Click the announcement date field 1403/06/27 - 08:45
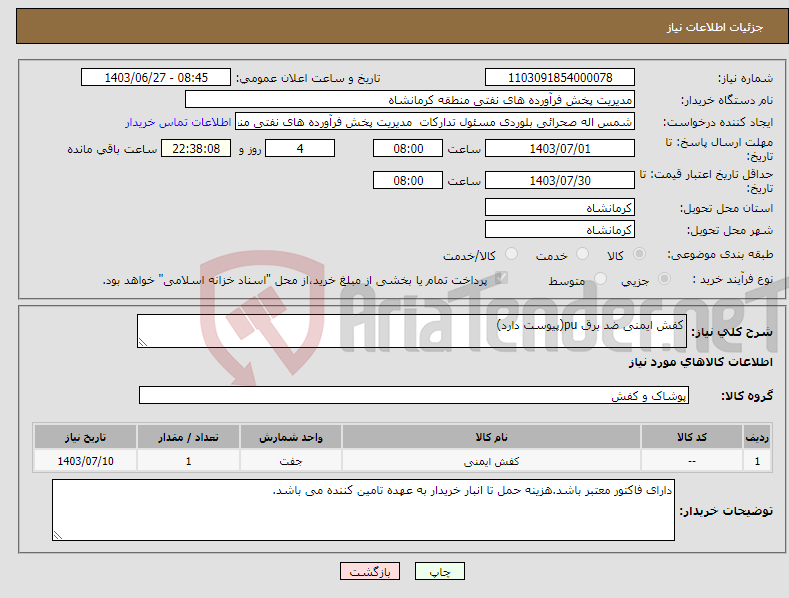 point(155,78)
